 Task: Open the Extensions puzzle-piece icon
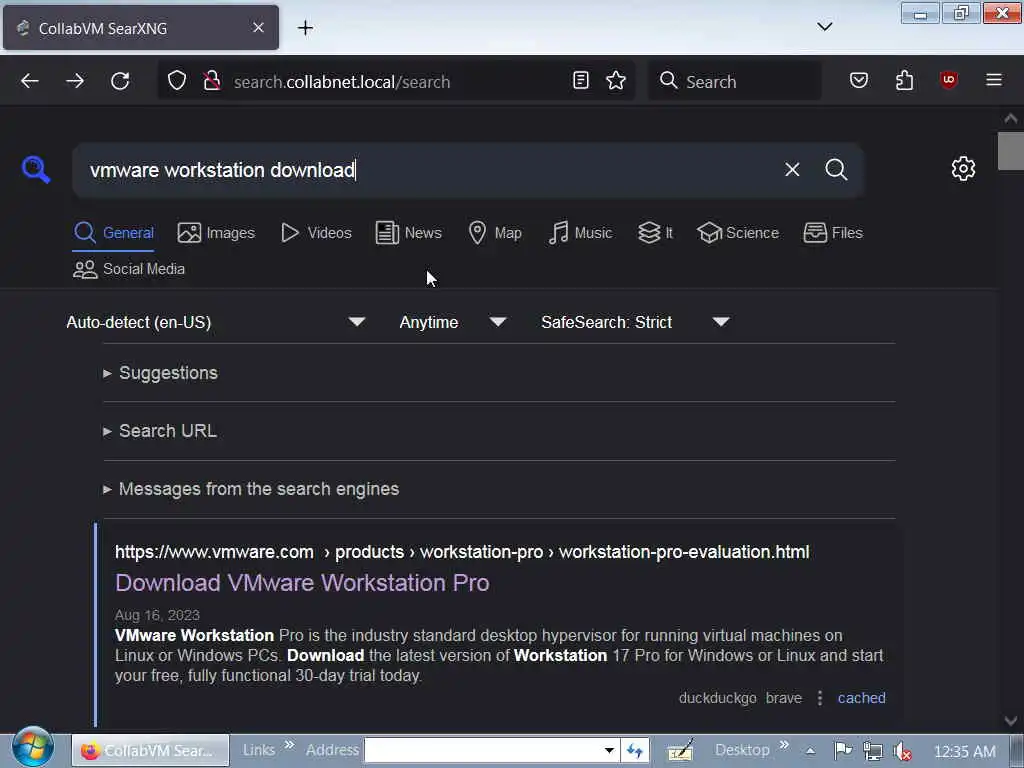point(904,80)
